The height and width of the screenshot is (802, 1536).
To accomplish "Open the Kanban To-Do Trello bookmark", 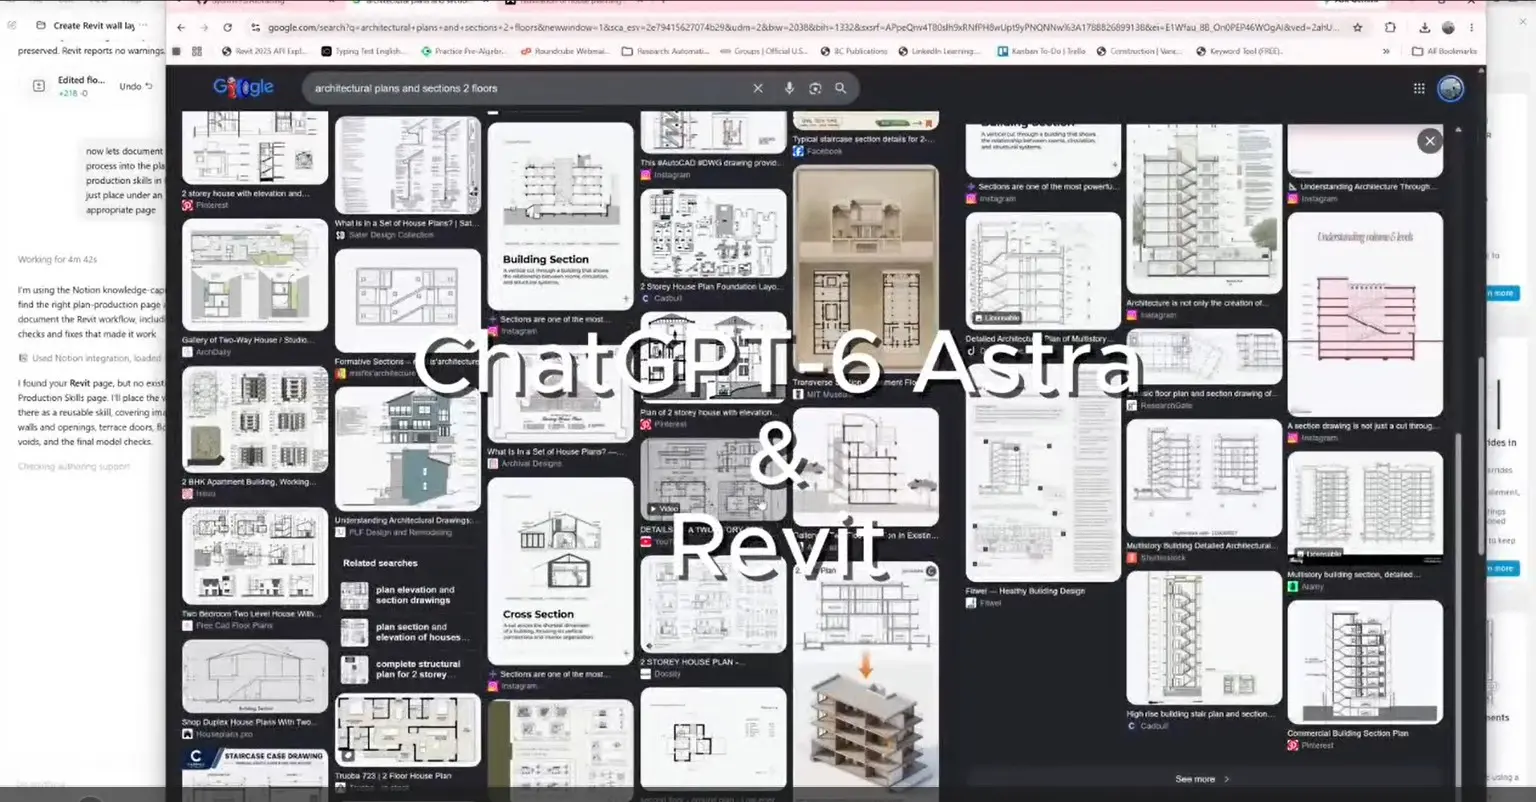I will click(1041, 51).
